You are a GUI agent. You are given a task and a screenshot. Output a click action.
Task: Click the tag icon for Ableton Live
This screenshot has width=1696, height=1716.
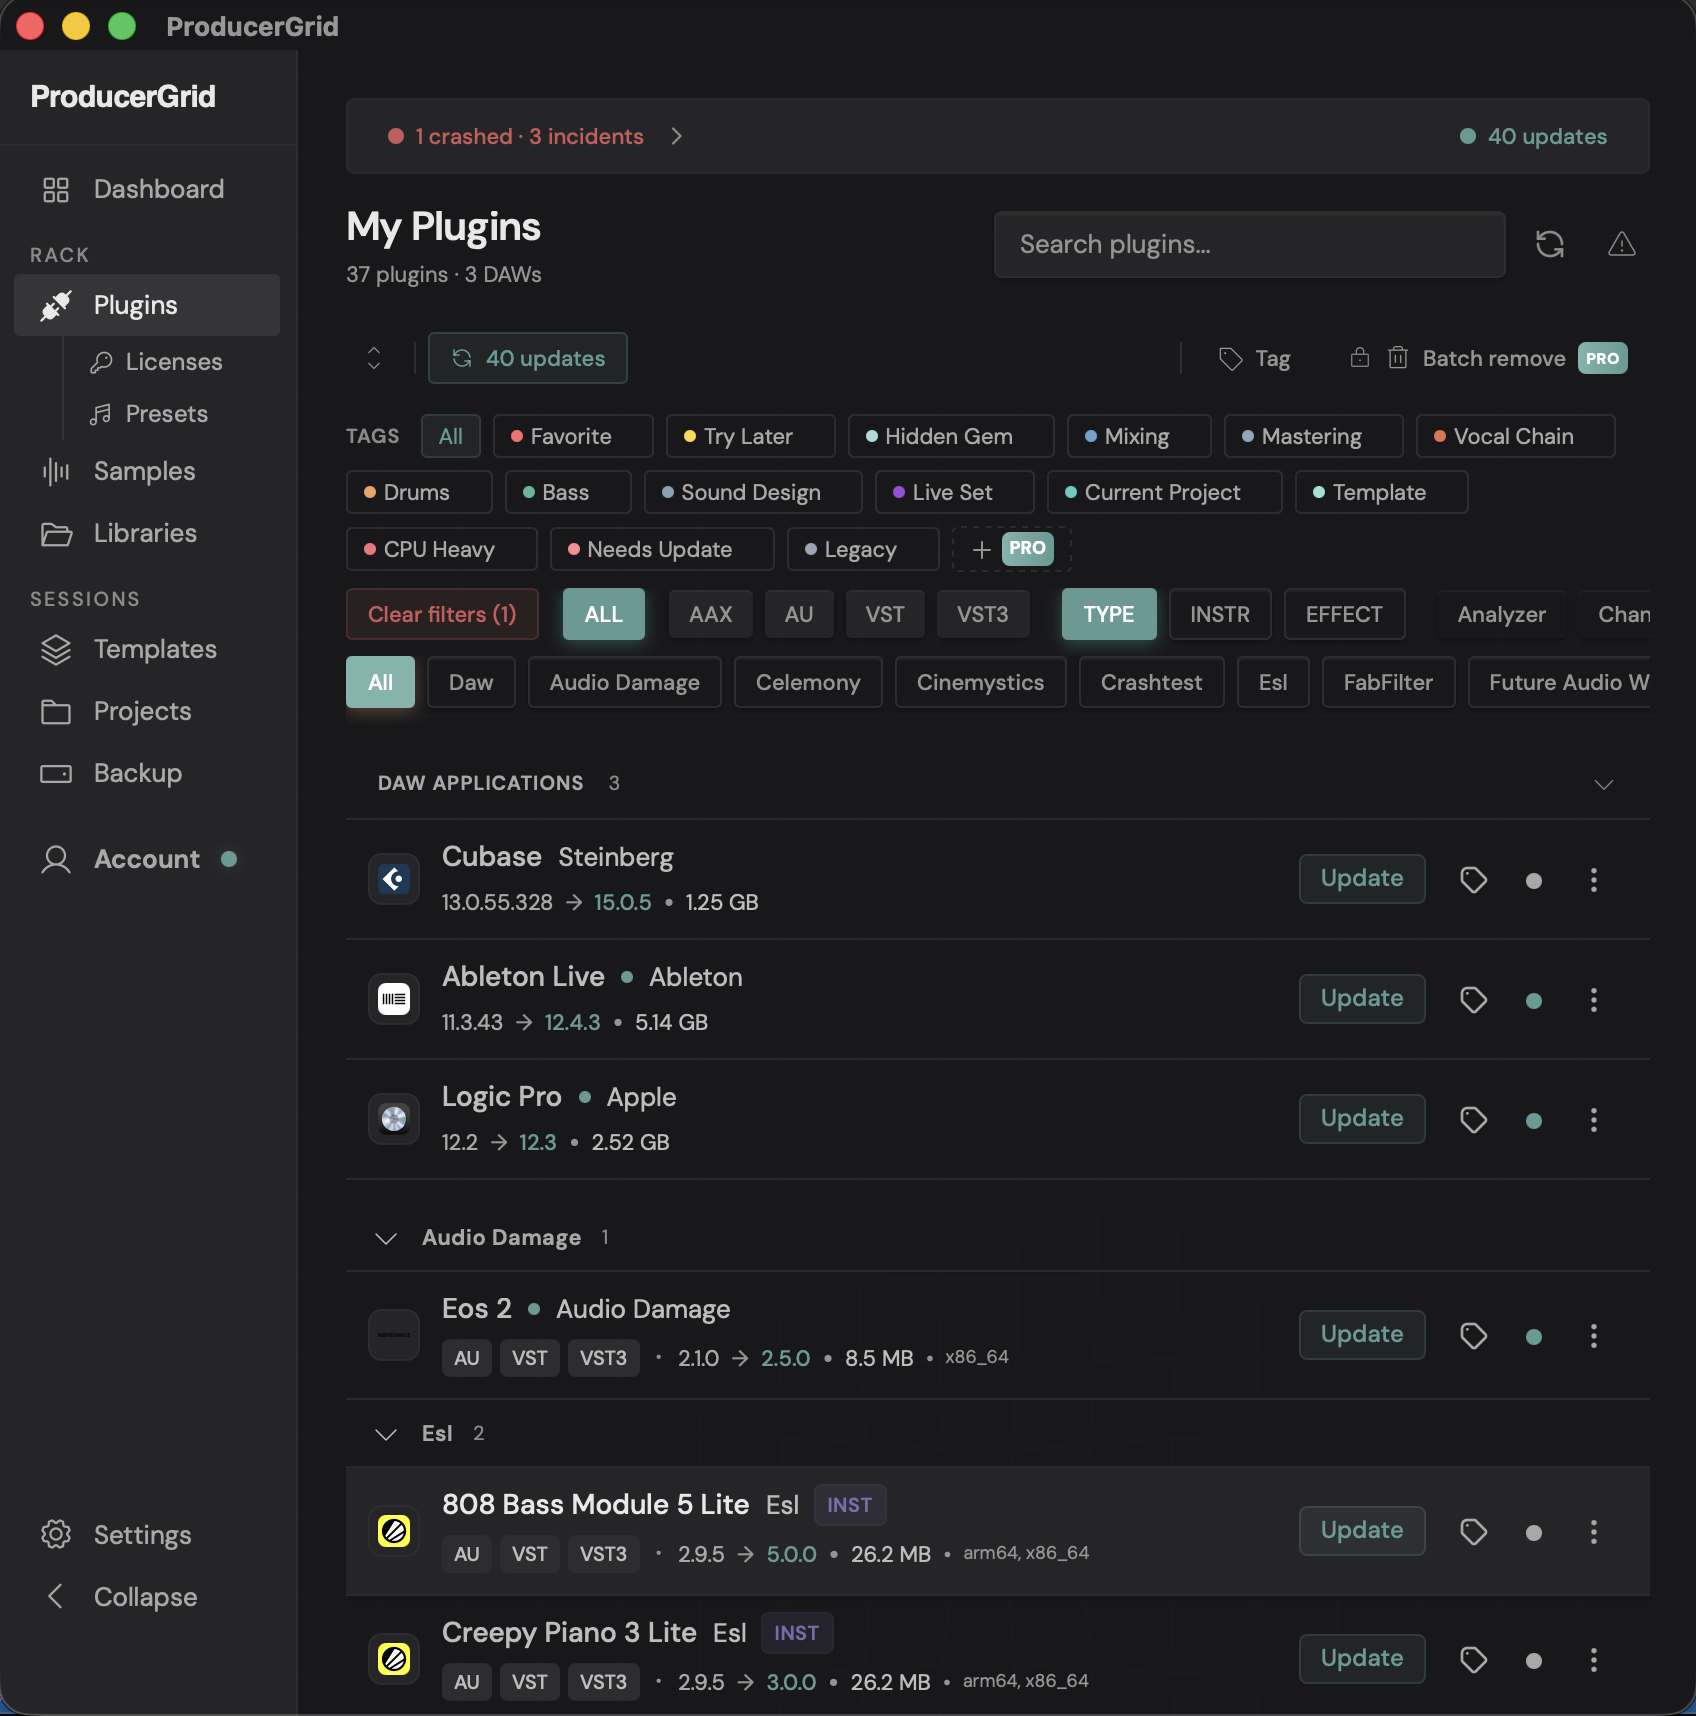point(1474,1000)
